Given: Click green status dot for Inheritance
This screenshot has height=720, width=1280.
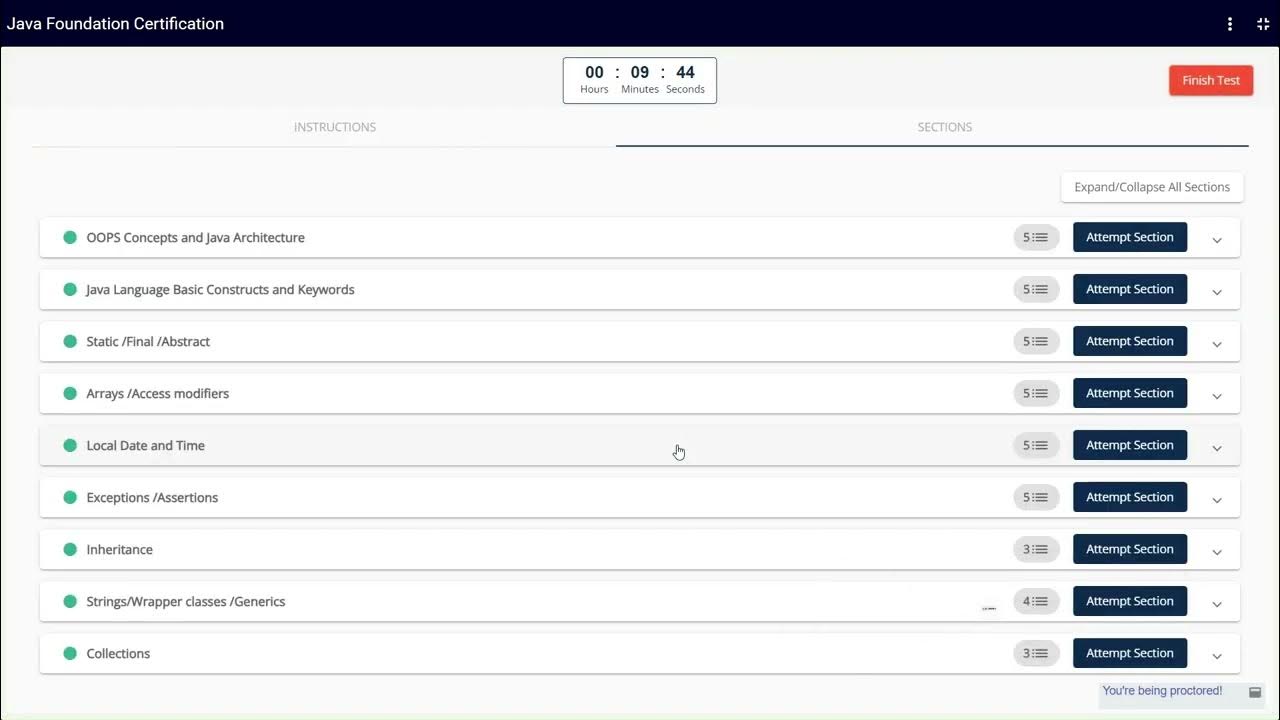Looking at the screenshot, I should tap(70, 549).
